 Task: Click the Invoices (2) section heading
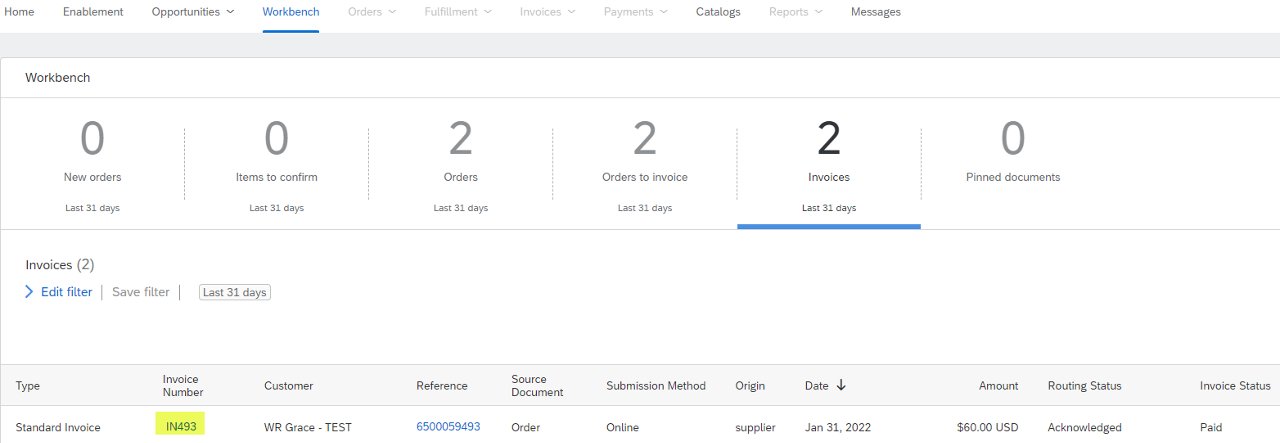click(x=60, y=265)
